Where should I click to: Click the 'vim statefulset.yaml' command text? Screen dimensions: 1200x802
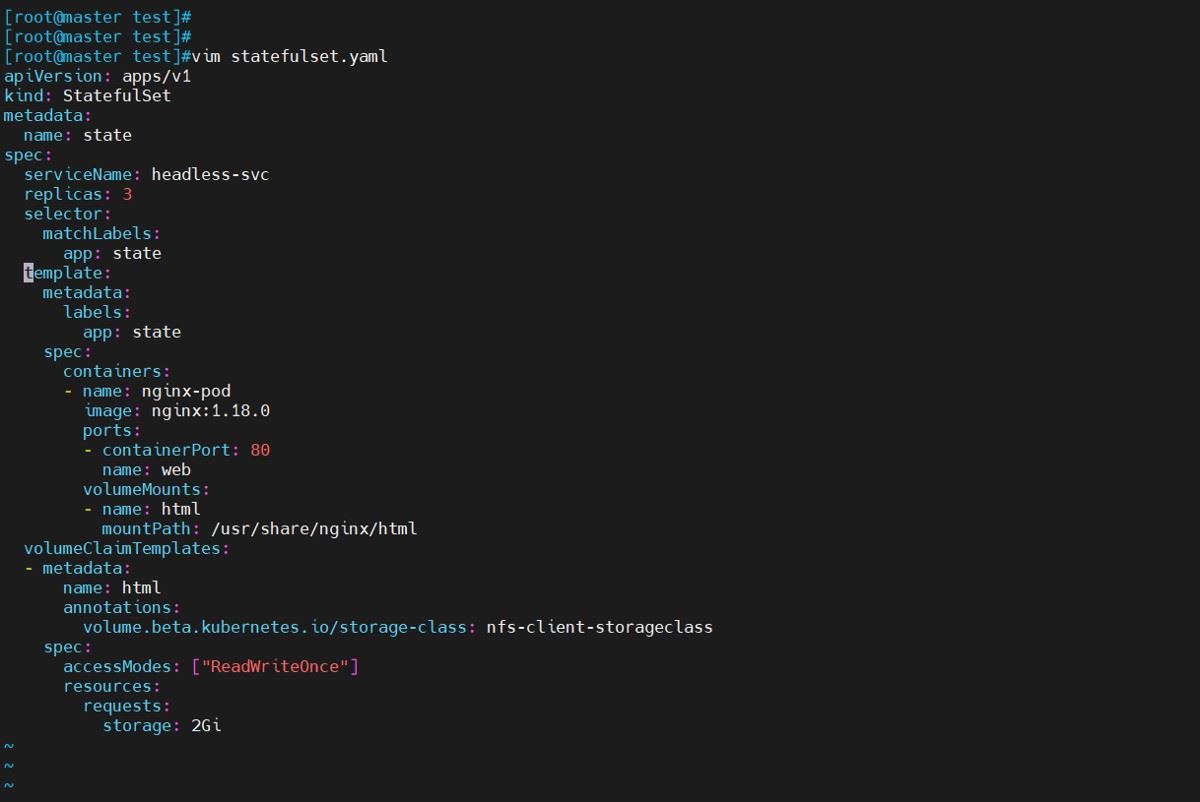point(289,56)
